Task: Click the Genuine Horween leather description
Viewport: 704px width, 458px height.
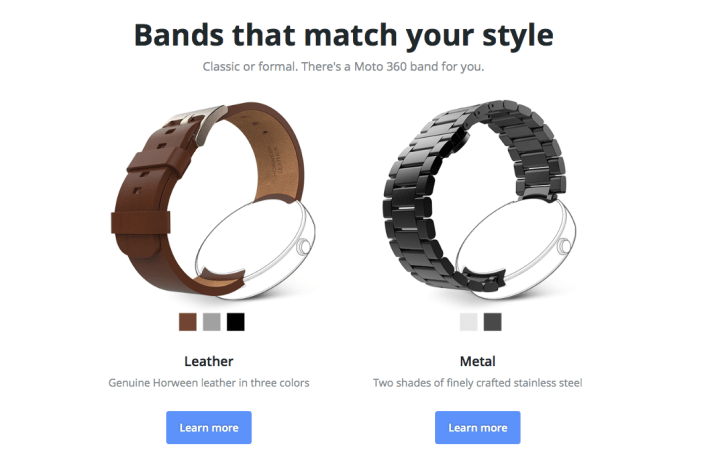Action: coord(209,383)
